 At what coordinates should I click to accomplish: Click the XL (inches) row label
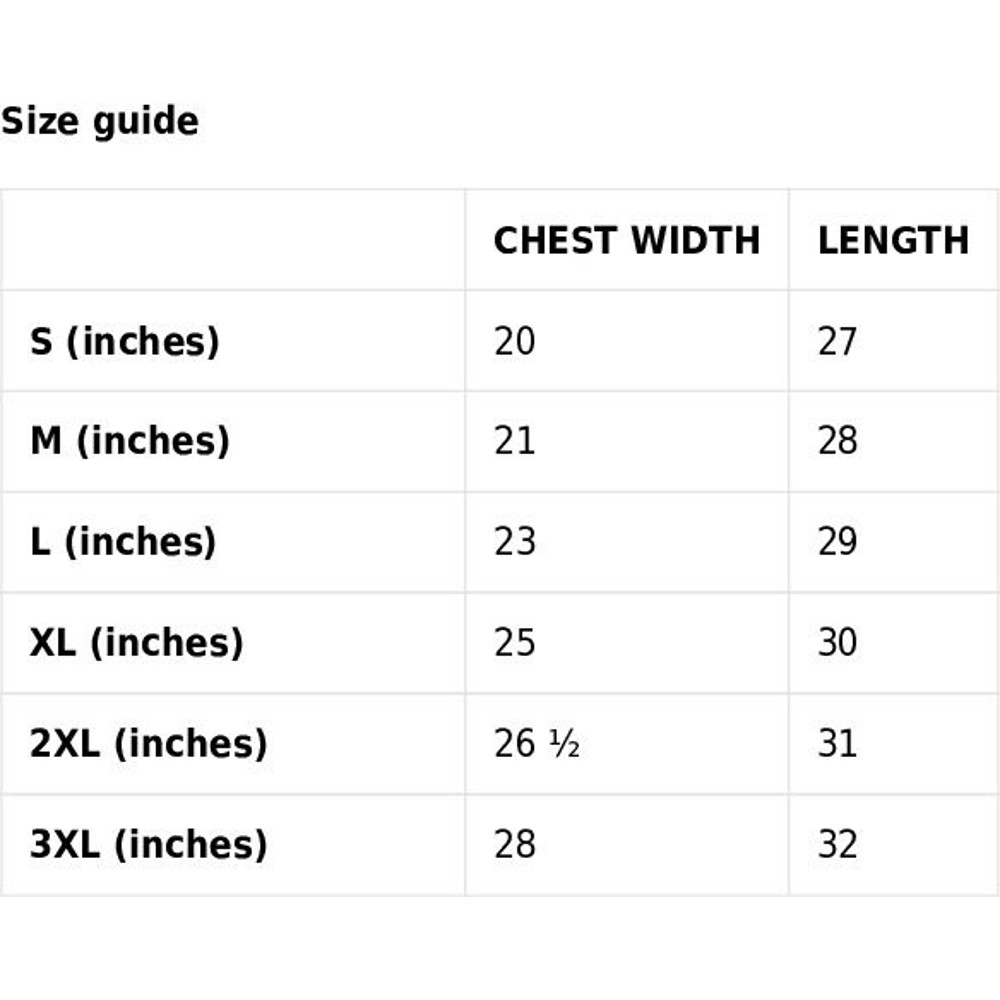click(x=137, y=642)
